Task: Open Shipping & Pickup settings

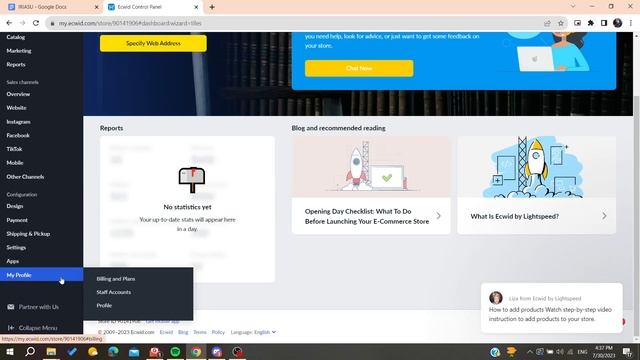Action: click(x=28, y=234)
